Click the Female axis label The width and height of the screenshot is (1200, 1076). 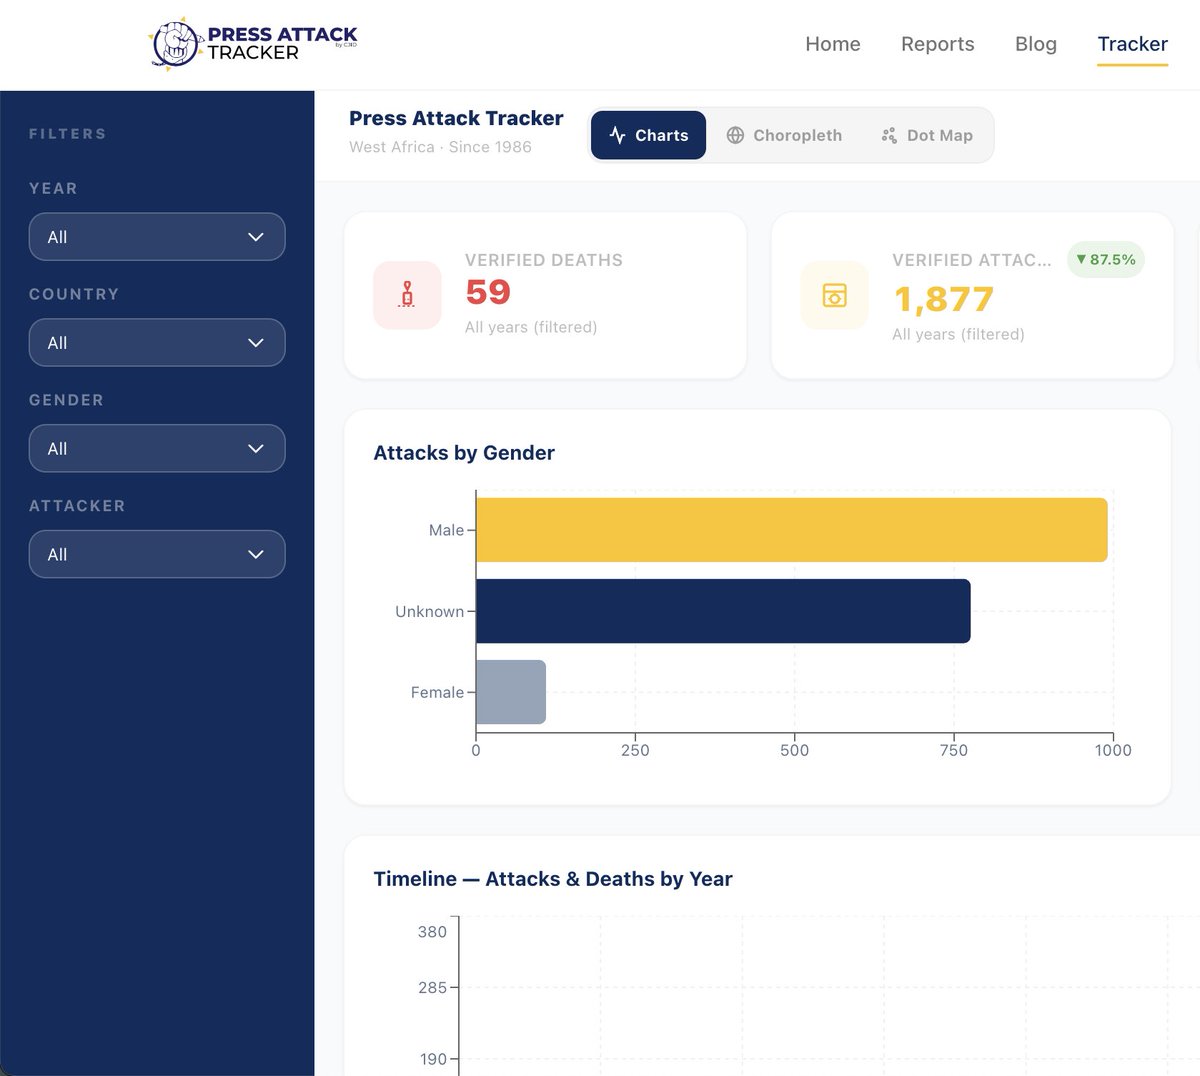[x=437, y=692]
